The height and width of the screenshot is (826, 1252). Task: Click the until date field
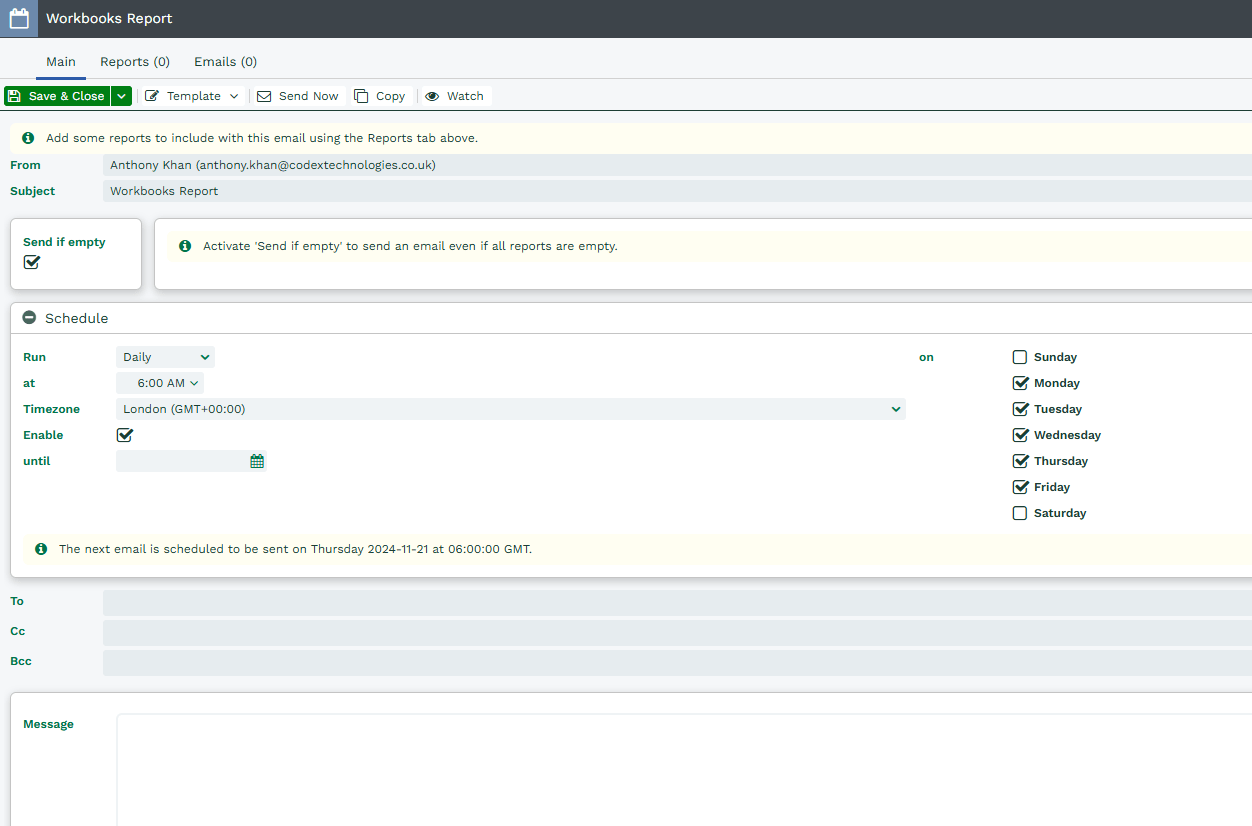tap(181, 461)
